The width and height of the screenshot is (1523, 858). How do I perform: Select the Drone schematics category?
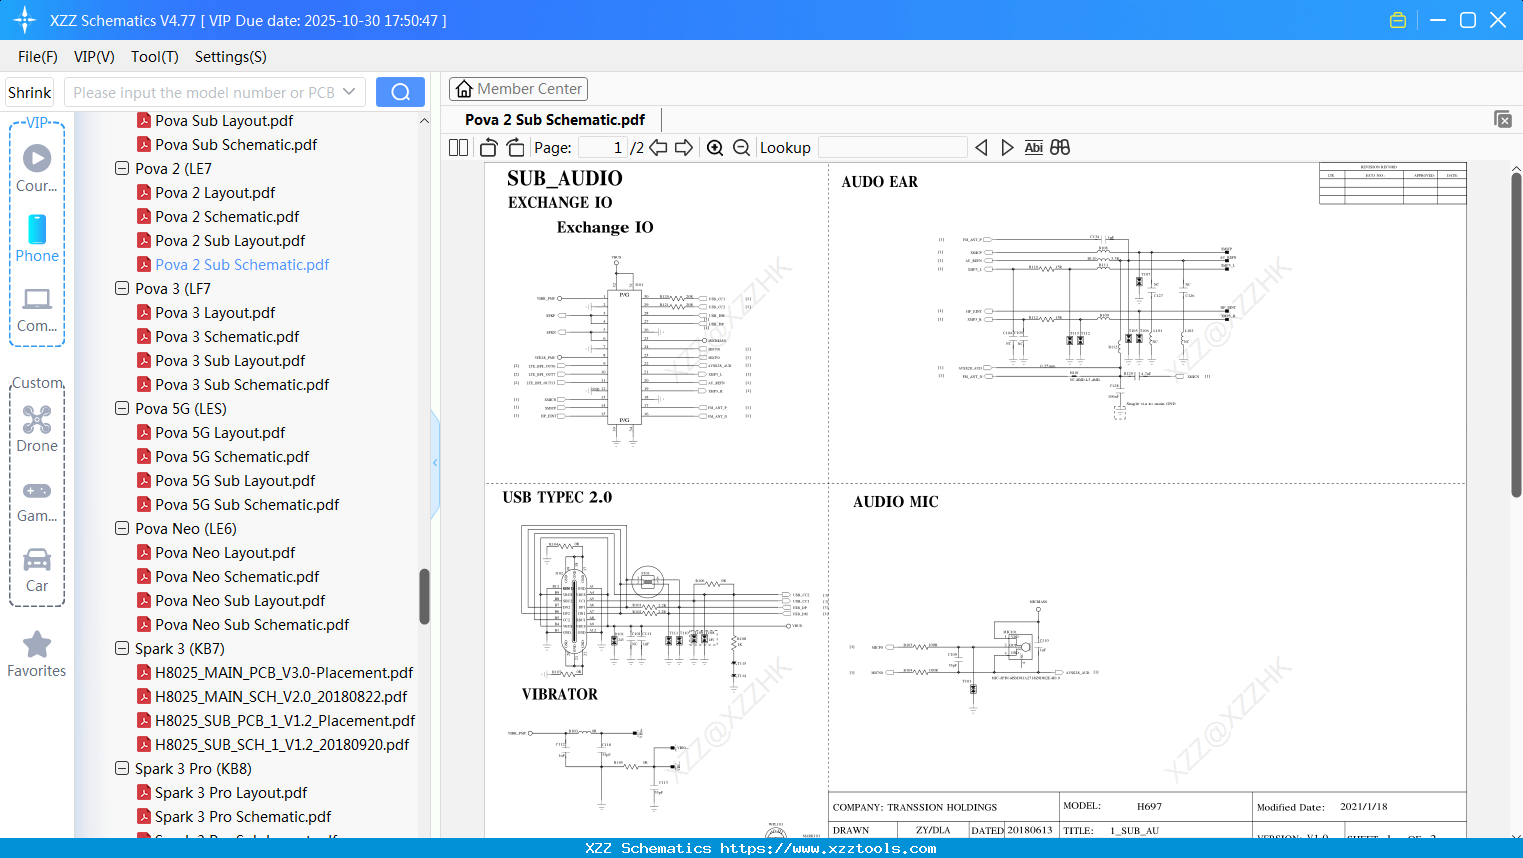(x=37, y=430)
